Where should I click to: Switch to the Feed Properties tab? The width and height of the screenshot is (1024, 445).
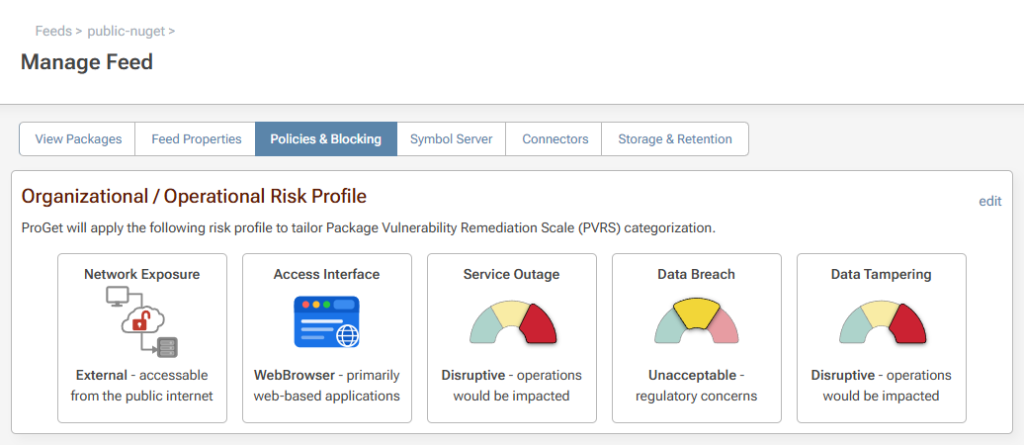(x=196, y=139)
